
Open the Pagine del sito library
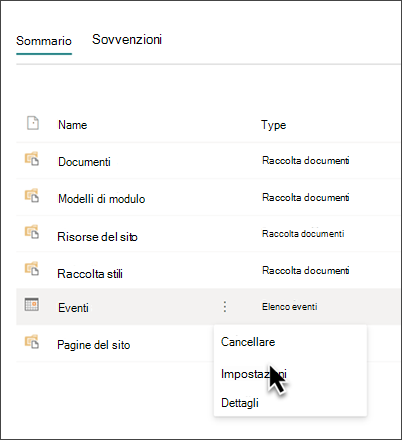point(94,345)
